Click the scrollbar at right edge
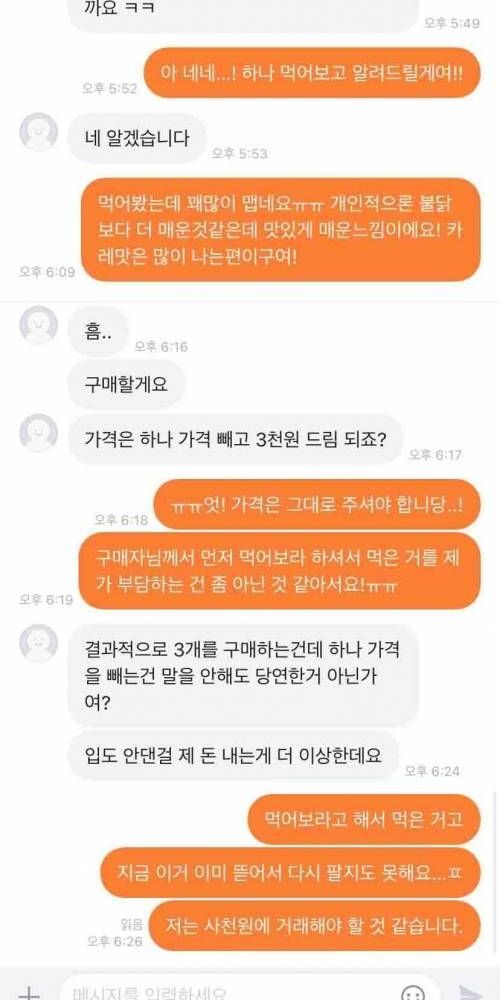500x1000 pixels. (495, 871)
